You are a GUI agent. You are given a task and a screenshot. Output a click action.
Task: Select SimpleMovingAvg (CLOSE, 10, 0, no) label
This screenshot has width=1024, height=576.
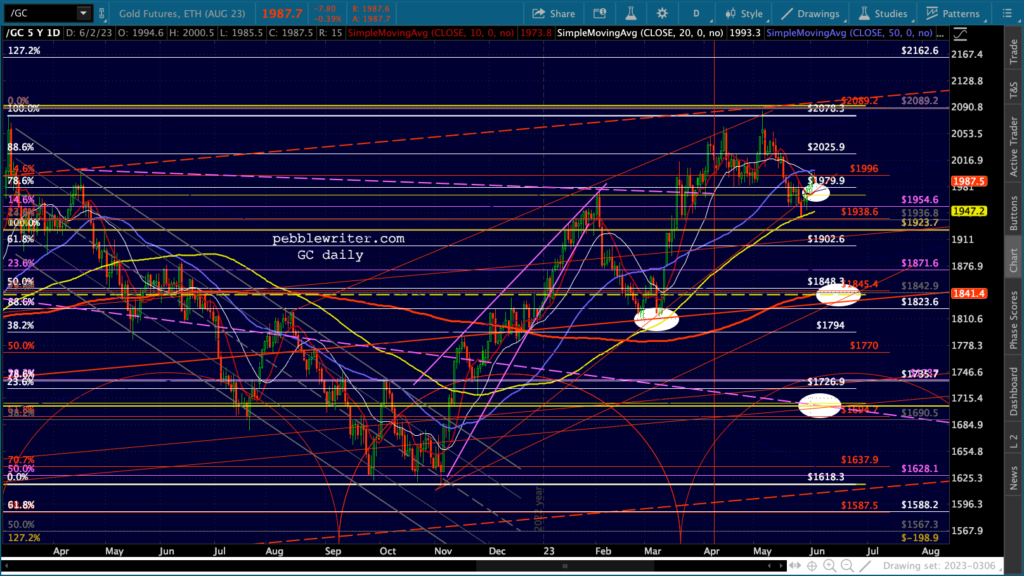tap(431, 33)
